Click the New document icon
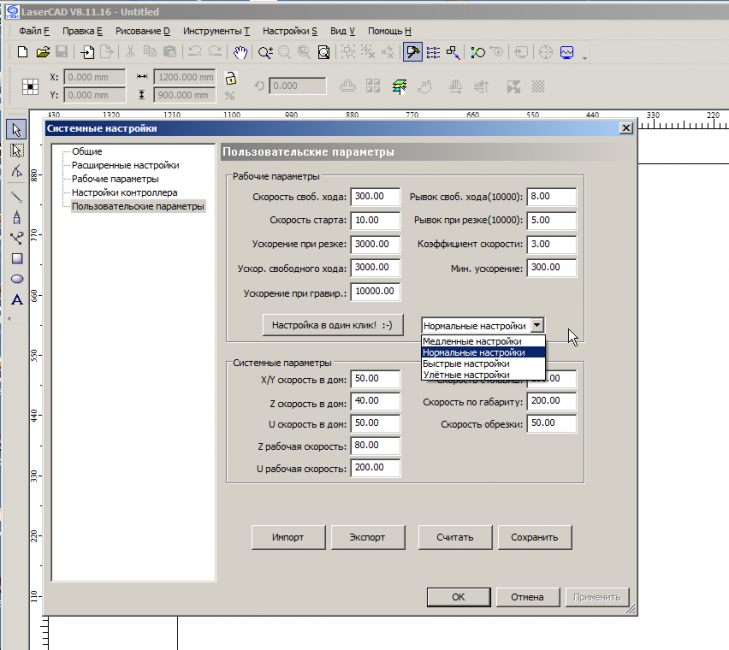This screenshot has height=650, width=729. click(24, 52)
